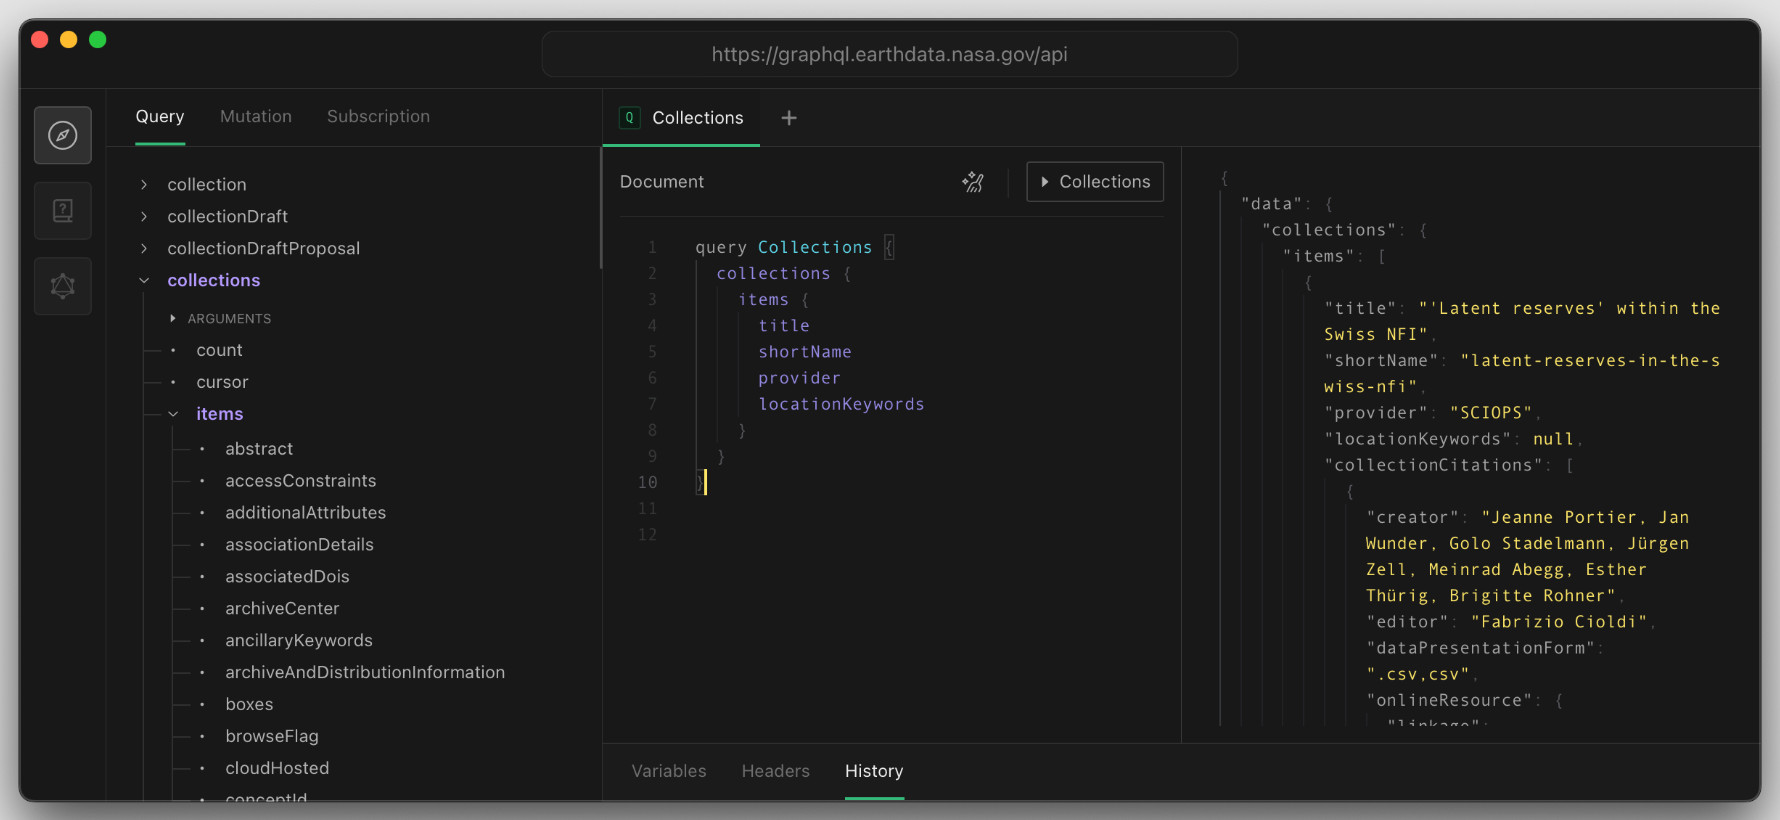Click 'provider' on editor line 6
Image resolution: width=1780 pixels, height=820 pixels.
[x=800, y=377]
